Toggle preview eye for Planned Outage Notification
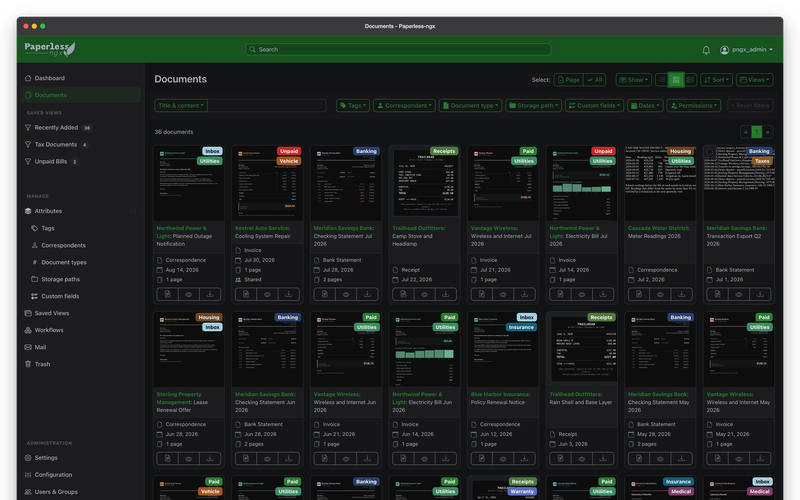This screenshot has width=800, height=500. [x=189, y=294]
